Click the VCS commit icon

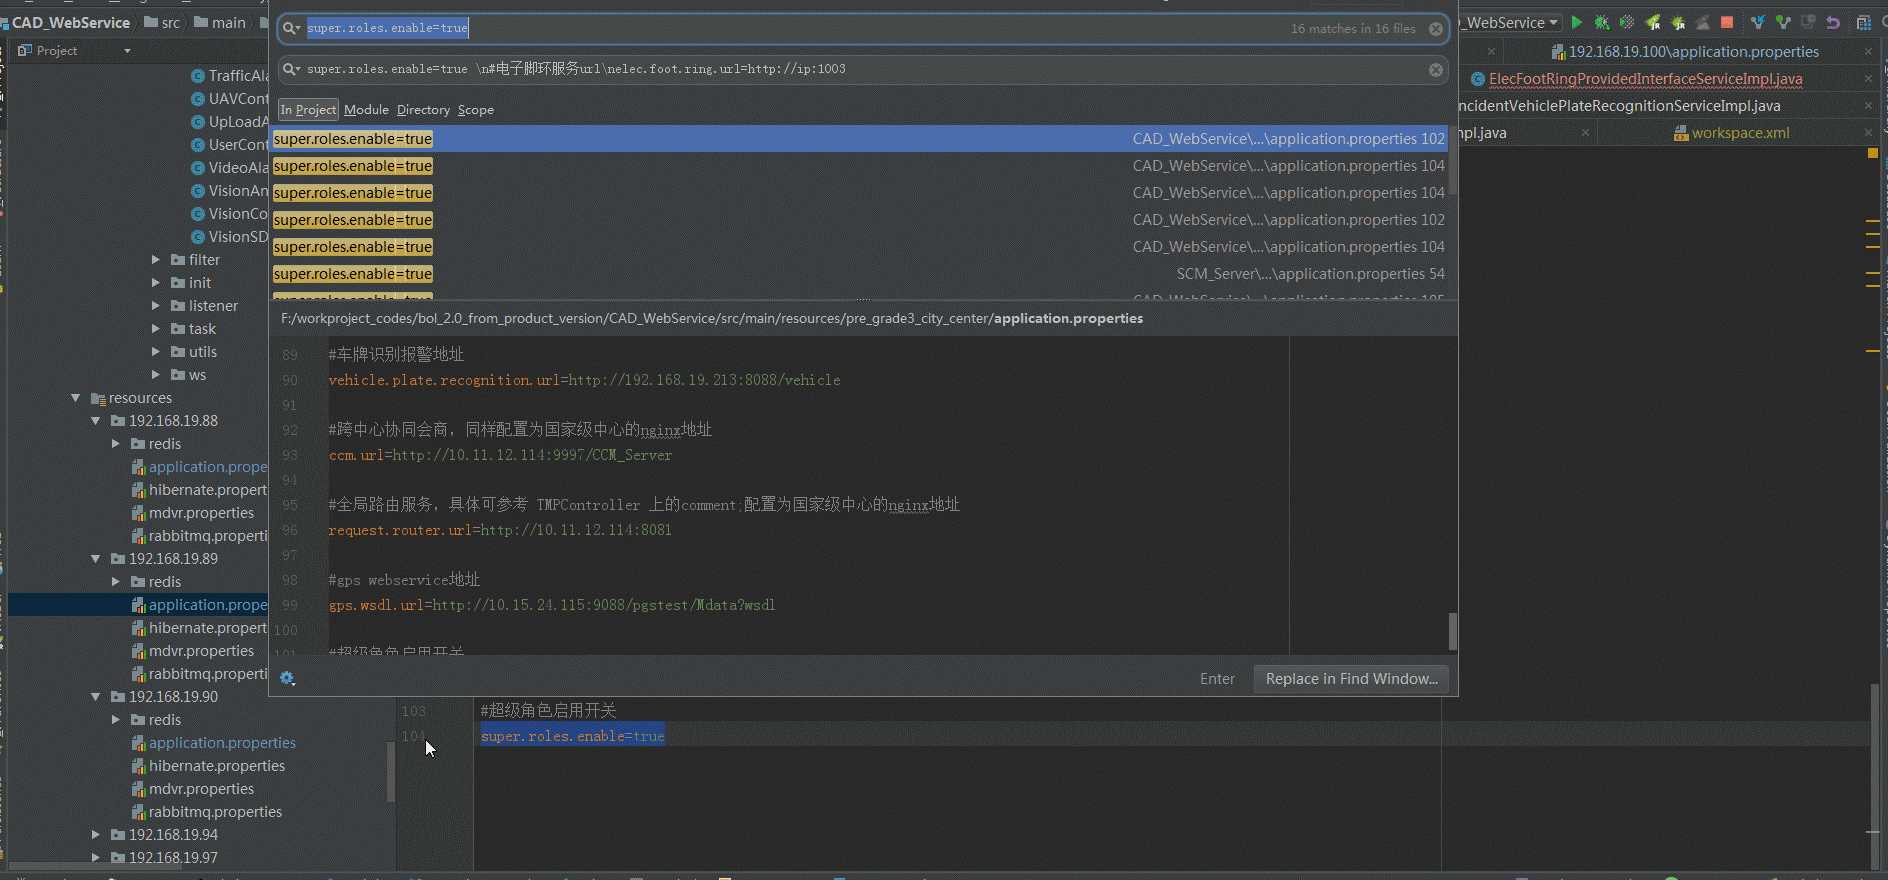click(1783, 22)
